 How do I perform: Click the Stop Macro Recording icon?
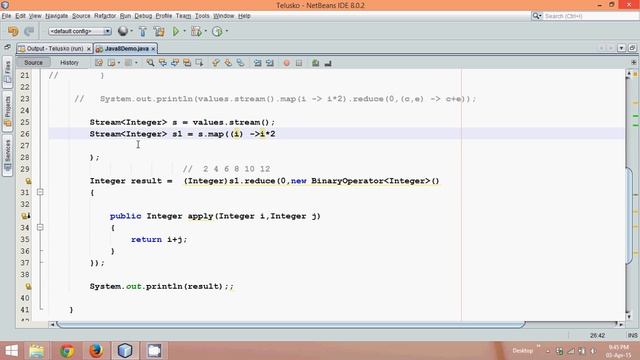[x=299, y=63]
